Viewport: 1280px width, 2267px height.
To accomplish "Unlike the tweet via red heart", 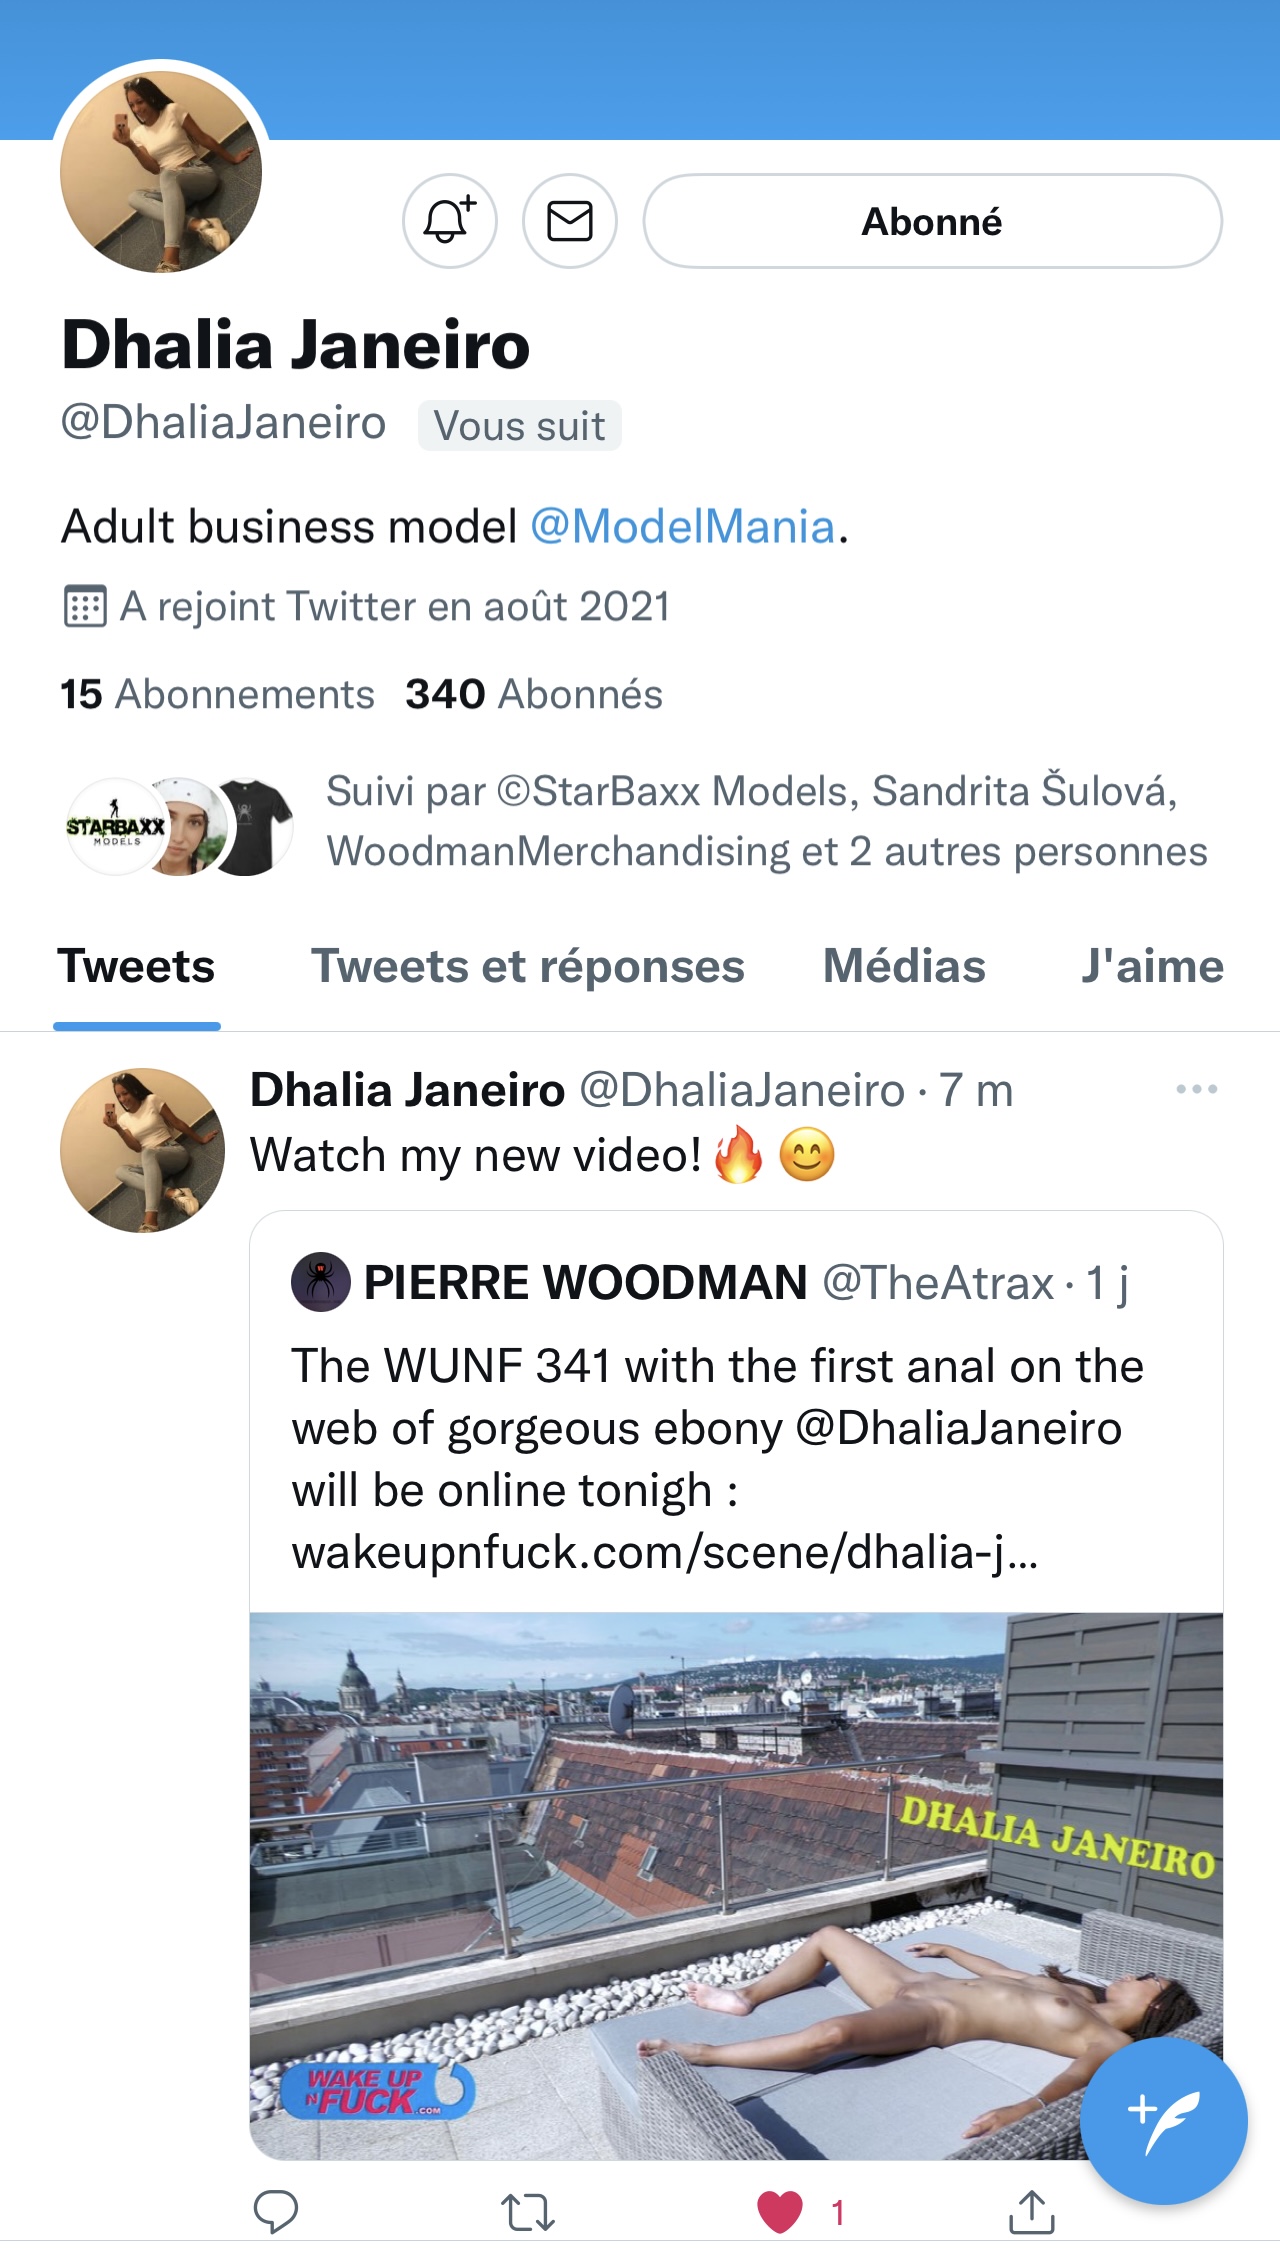I will coord(780,2212).
